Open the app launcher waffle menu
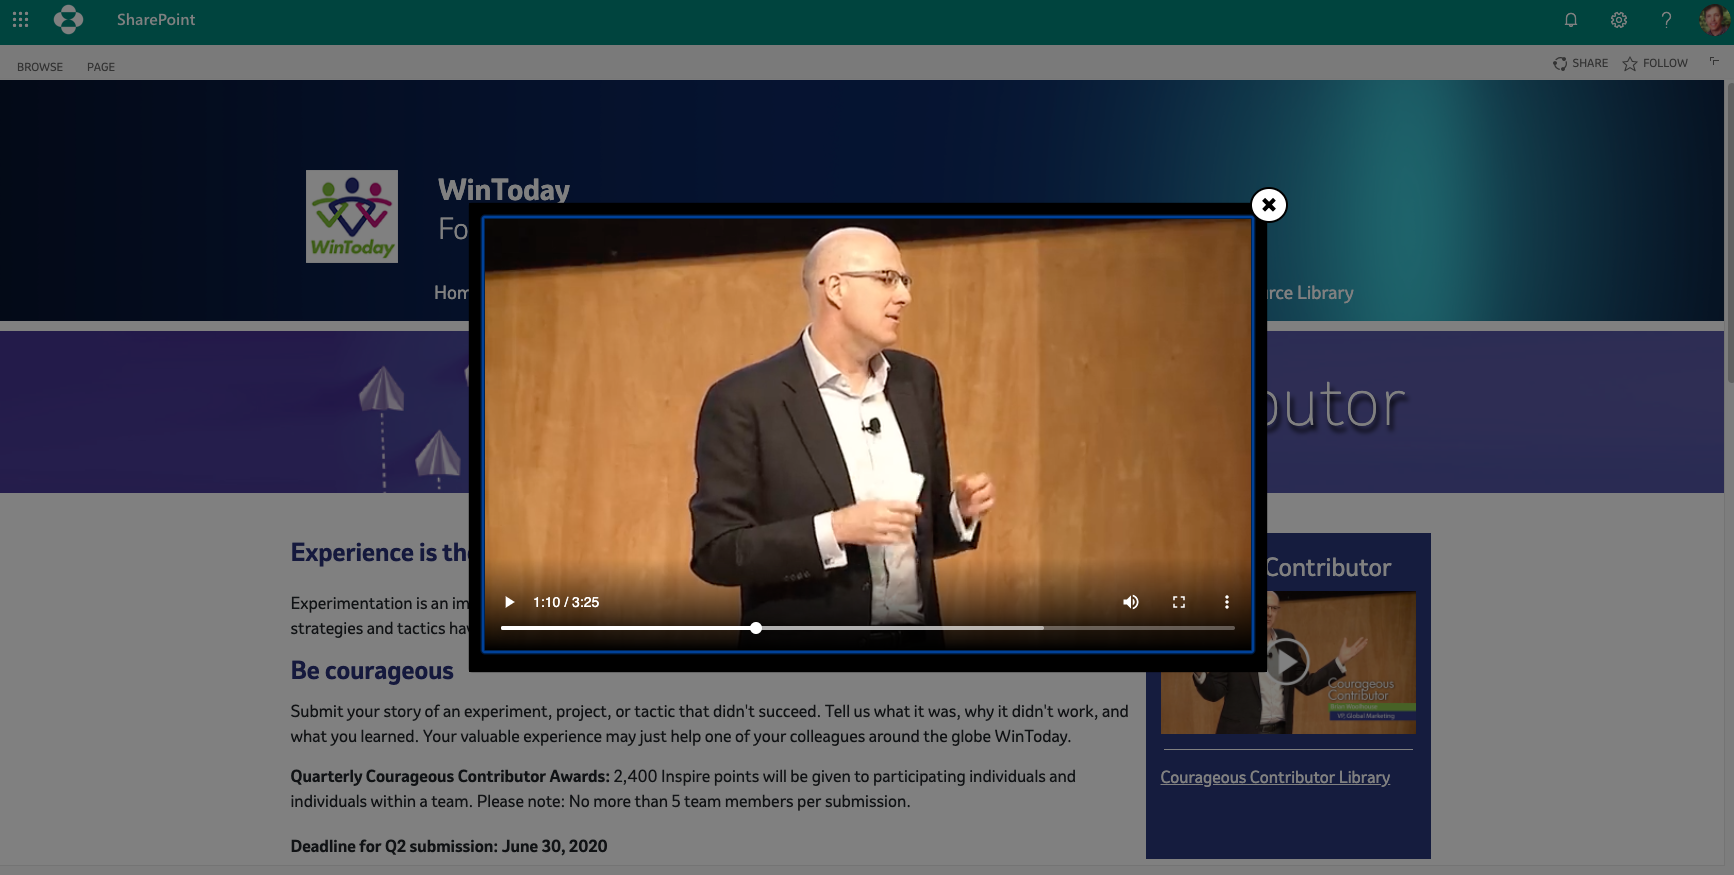This screenshot has width=1734, height=875. pyautogui.click(x=20, y=20)
